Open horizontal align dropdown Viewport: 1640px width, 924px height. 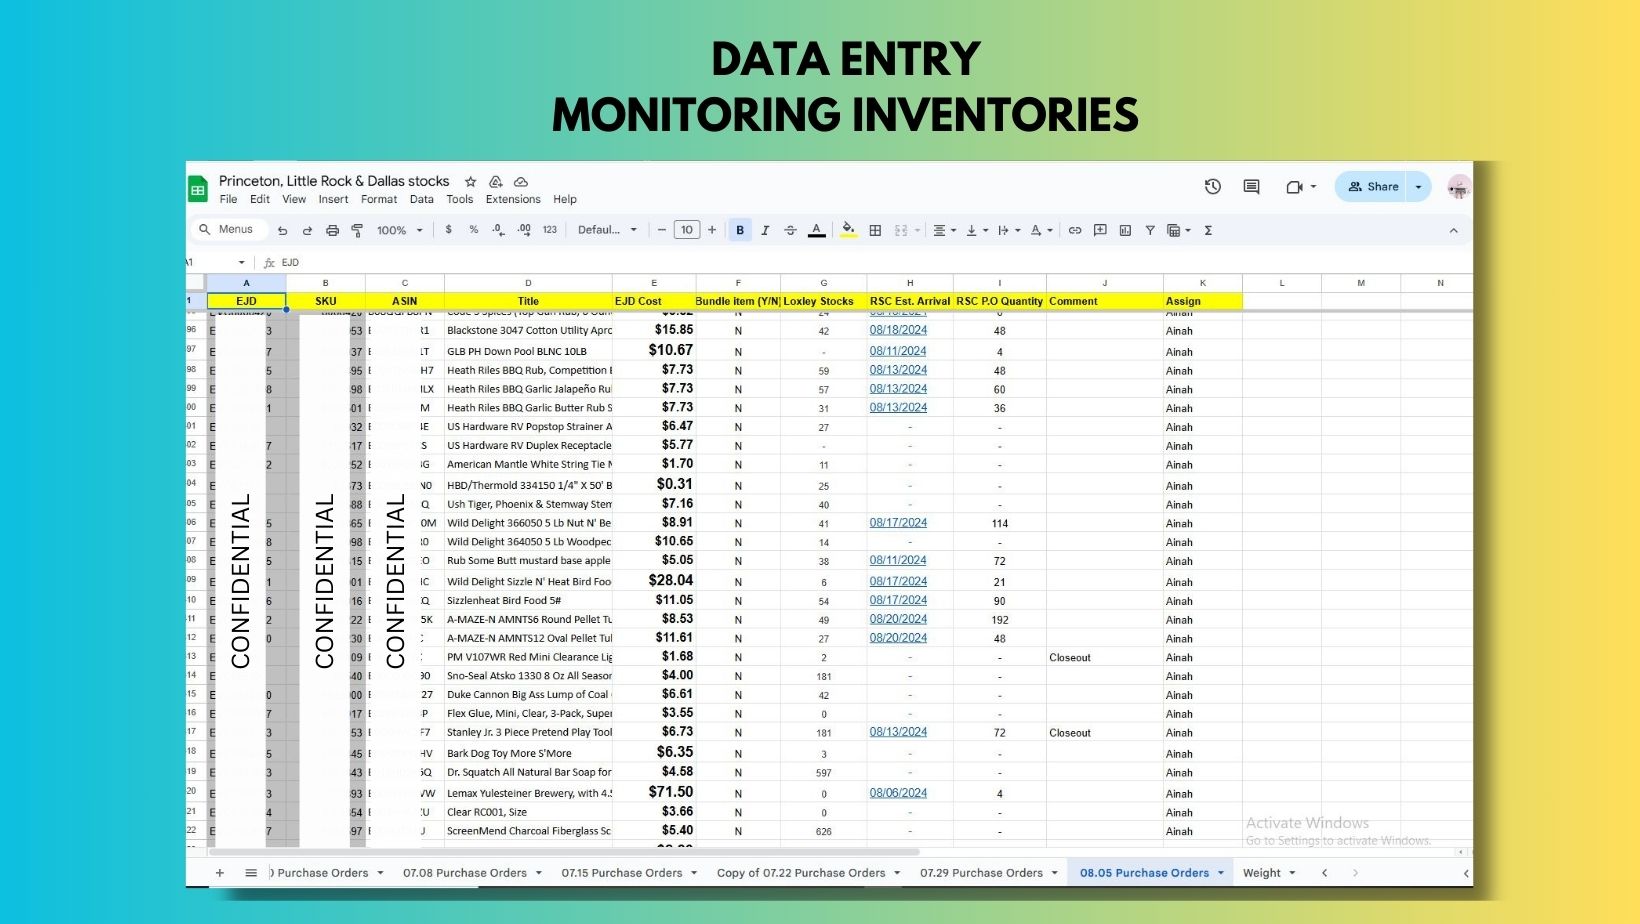coord(944,230)
